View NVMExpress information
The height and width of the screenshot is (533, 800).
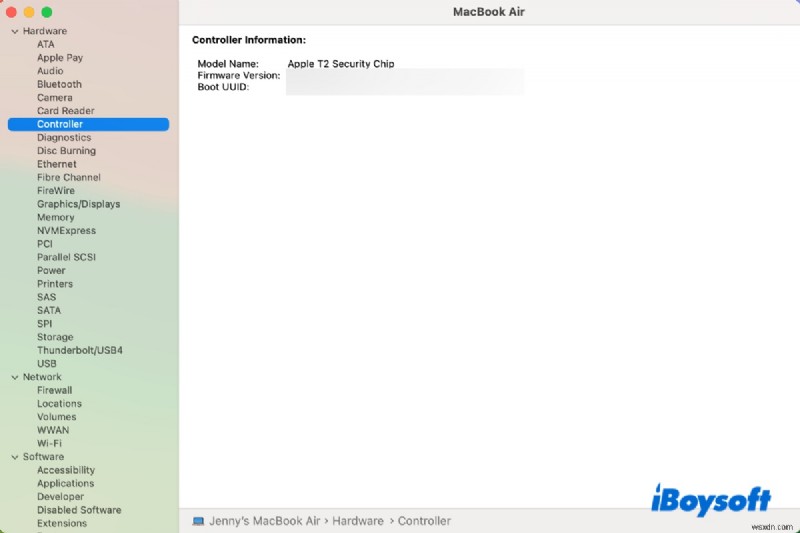[66, 231]
